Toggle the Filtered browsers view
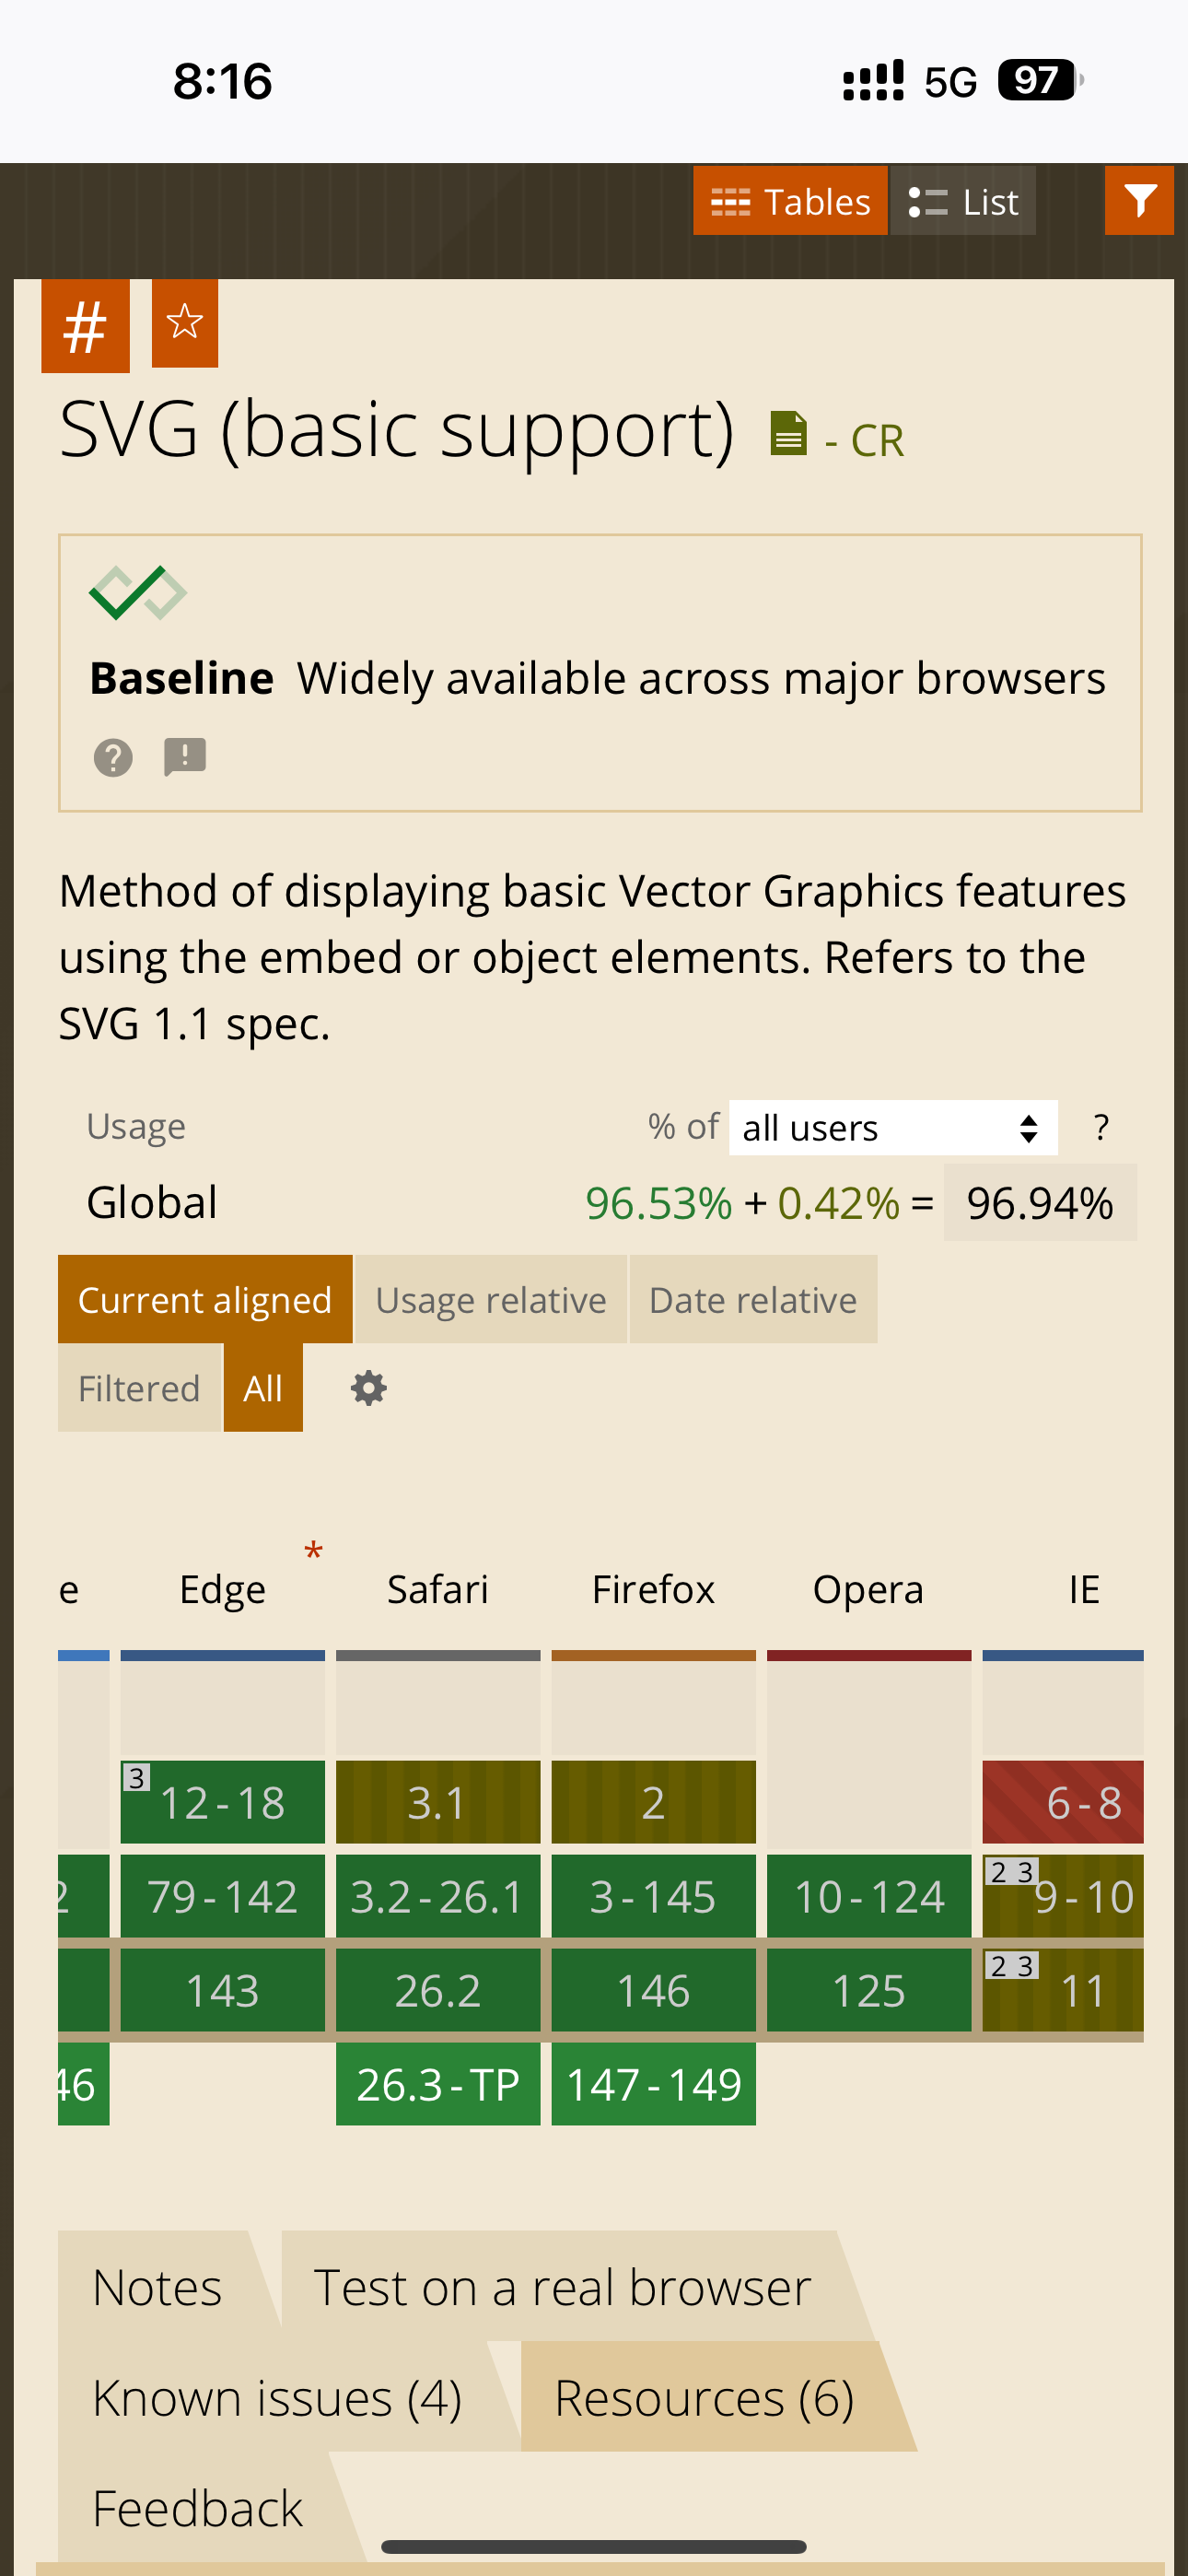Screen dimensions: 1188x2576 [139, 1388]
